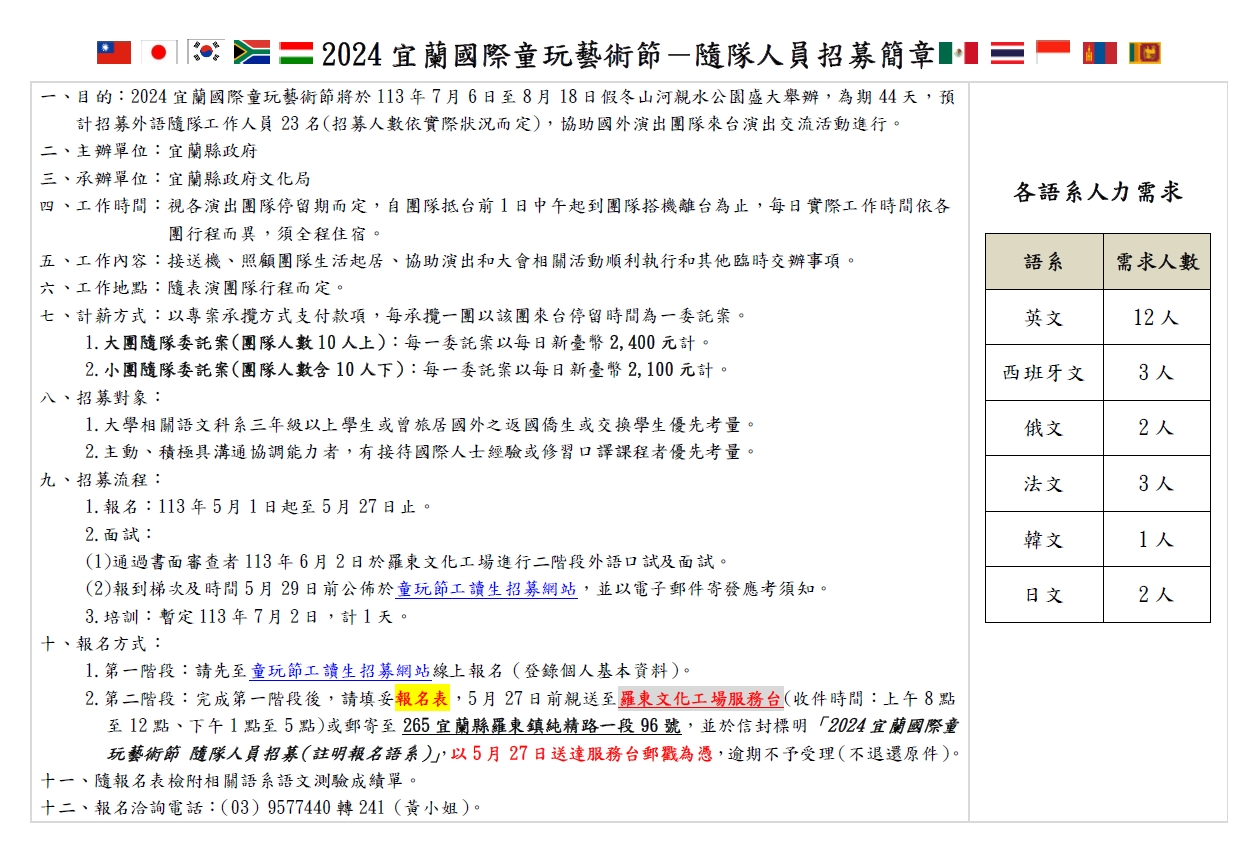1240x862 pixels.
Task: Click the Sri Lanka flag icon
Action: pyautogui.click(x=1145, y=52)
